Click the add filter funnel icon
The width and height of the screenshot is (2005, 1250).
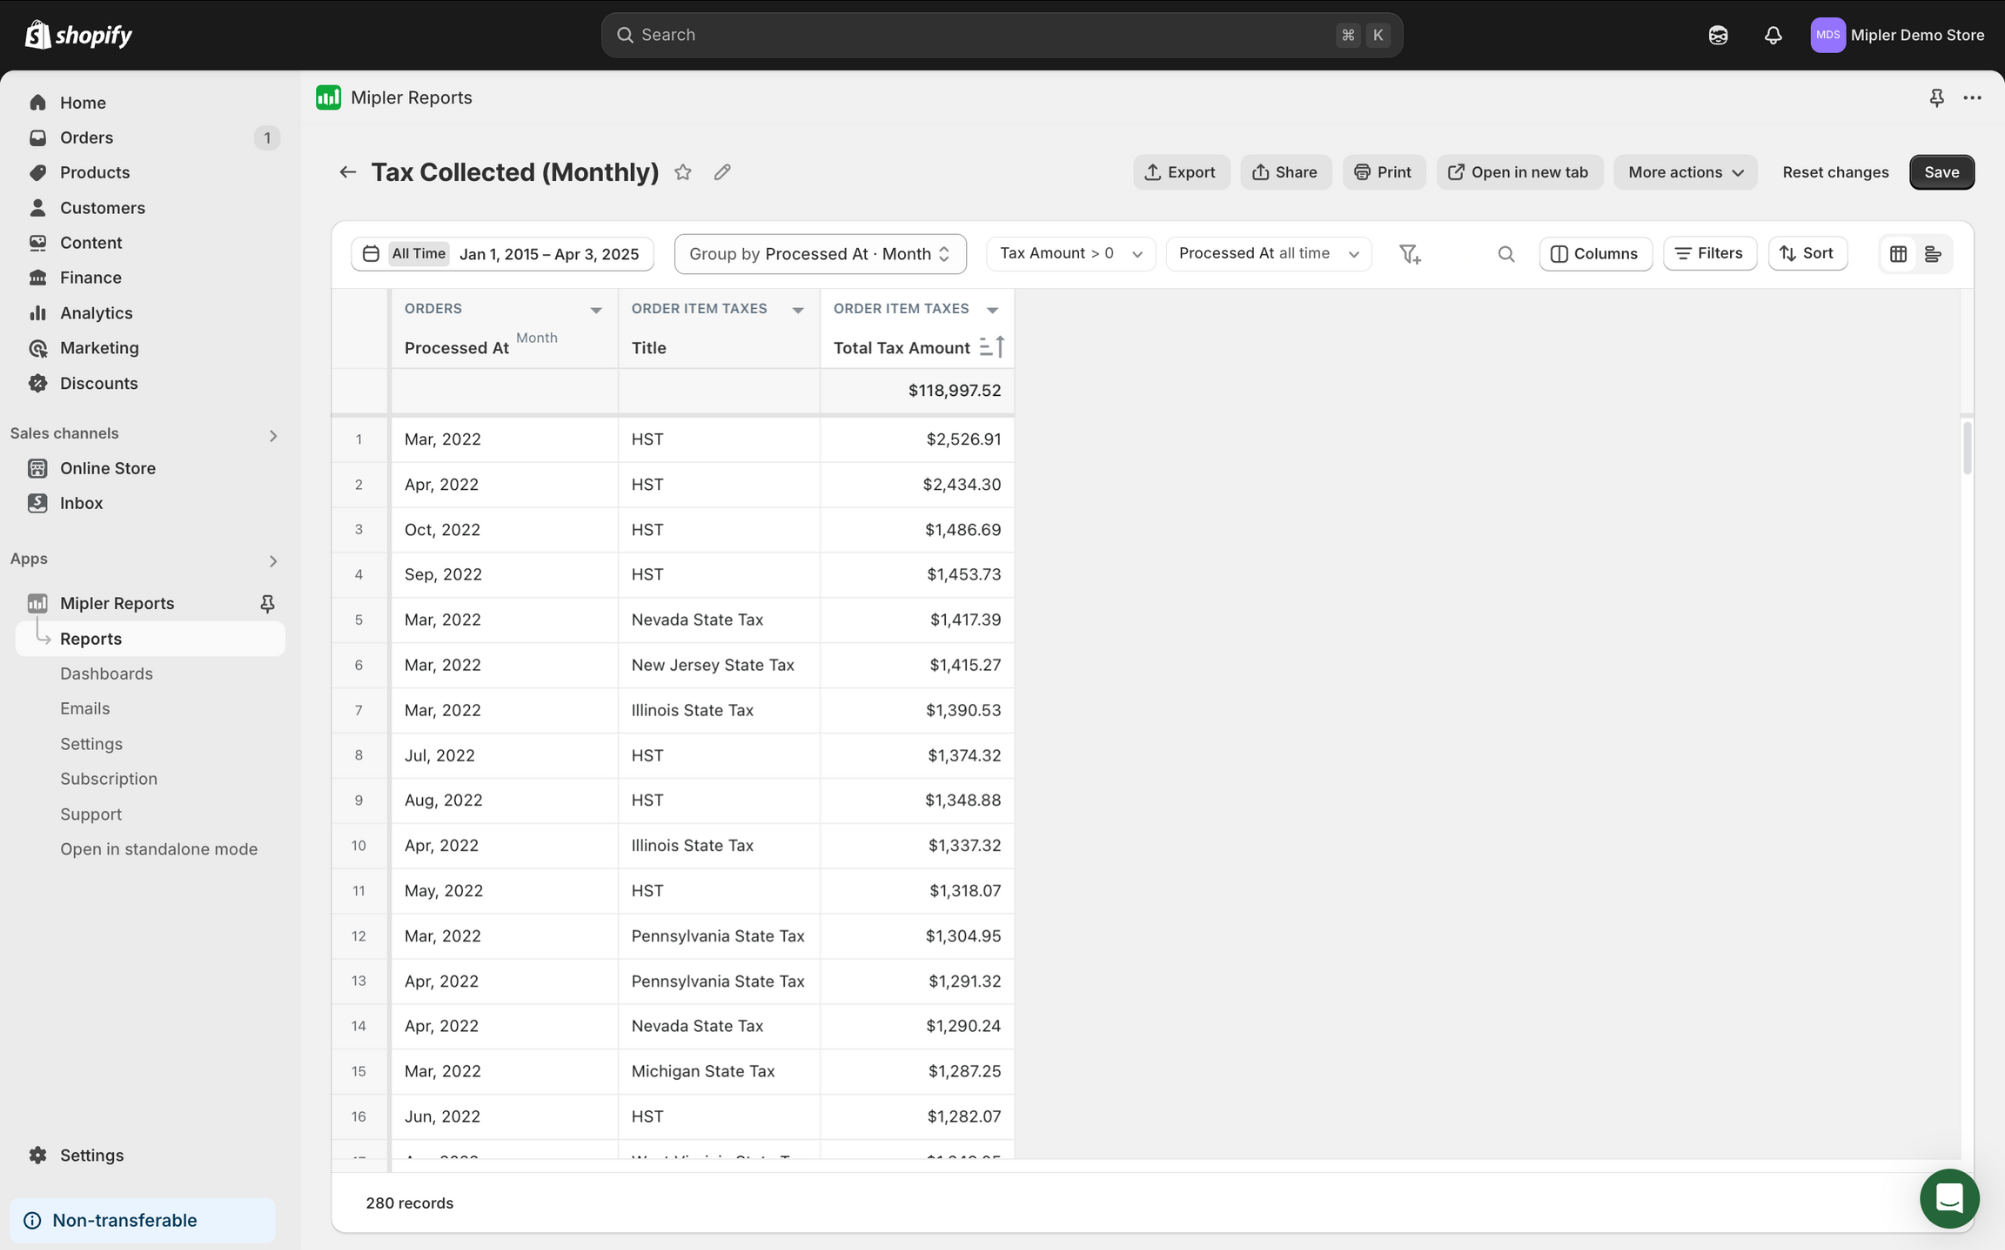click(1409, 254)
